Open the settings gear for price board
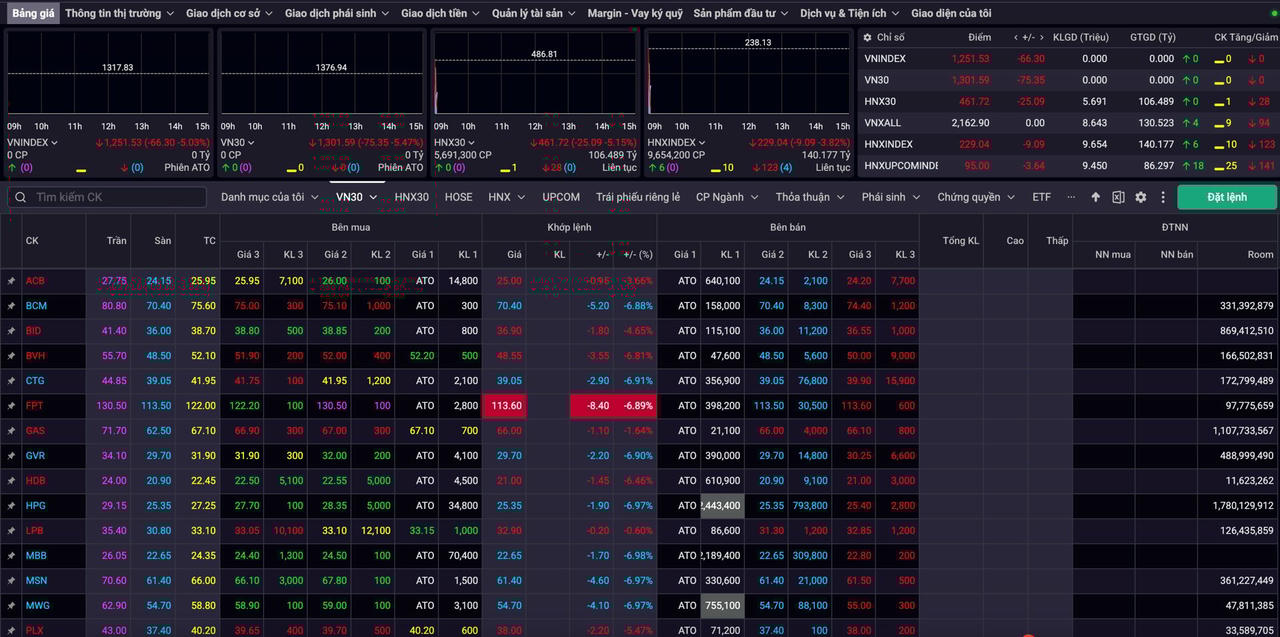 click(x=1141, y=197)
